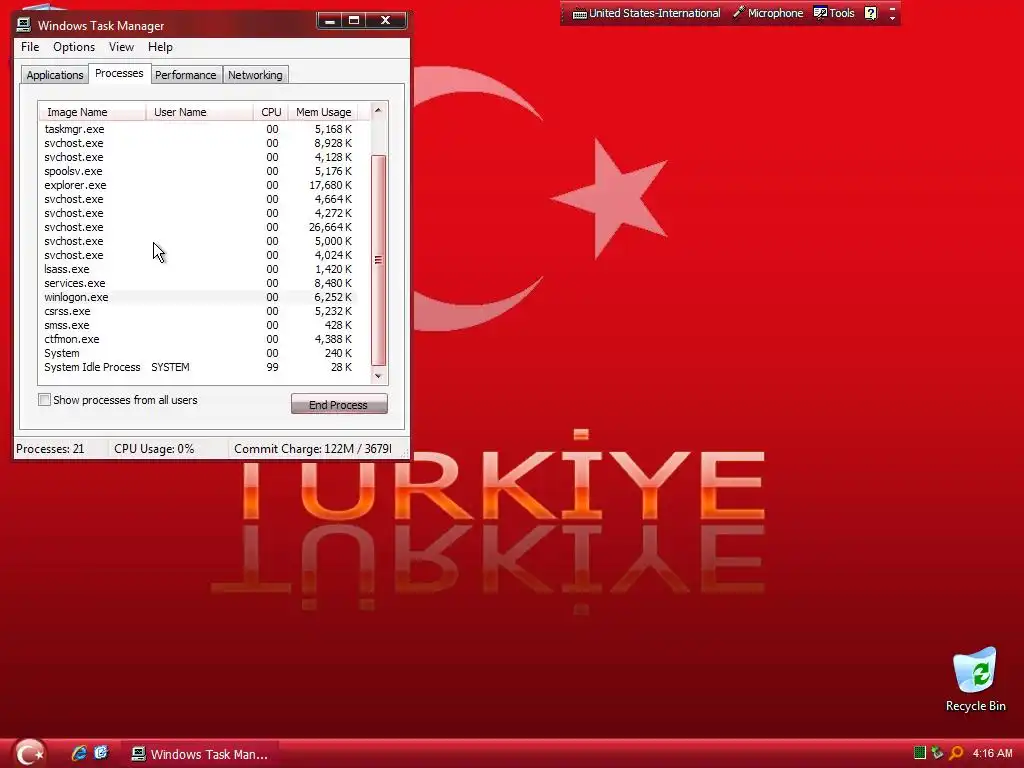Select the csrss.exe process
This screenshot has width=1024, height=768.
[x=199, y=311]
